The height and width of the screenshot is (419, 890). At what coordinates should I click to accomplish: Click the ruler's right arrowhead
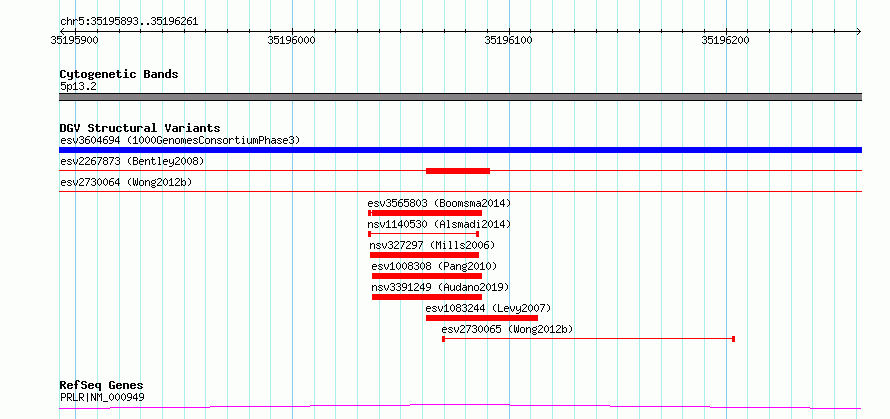(858, 31)
